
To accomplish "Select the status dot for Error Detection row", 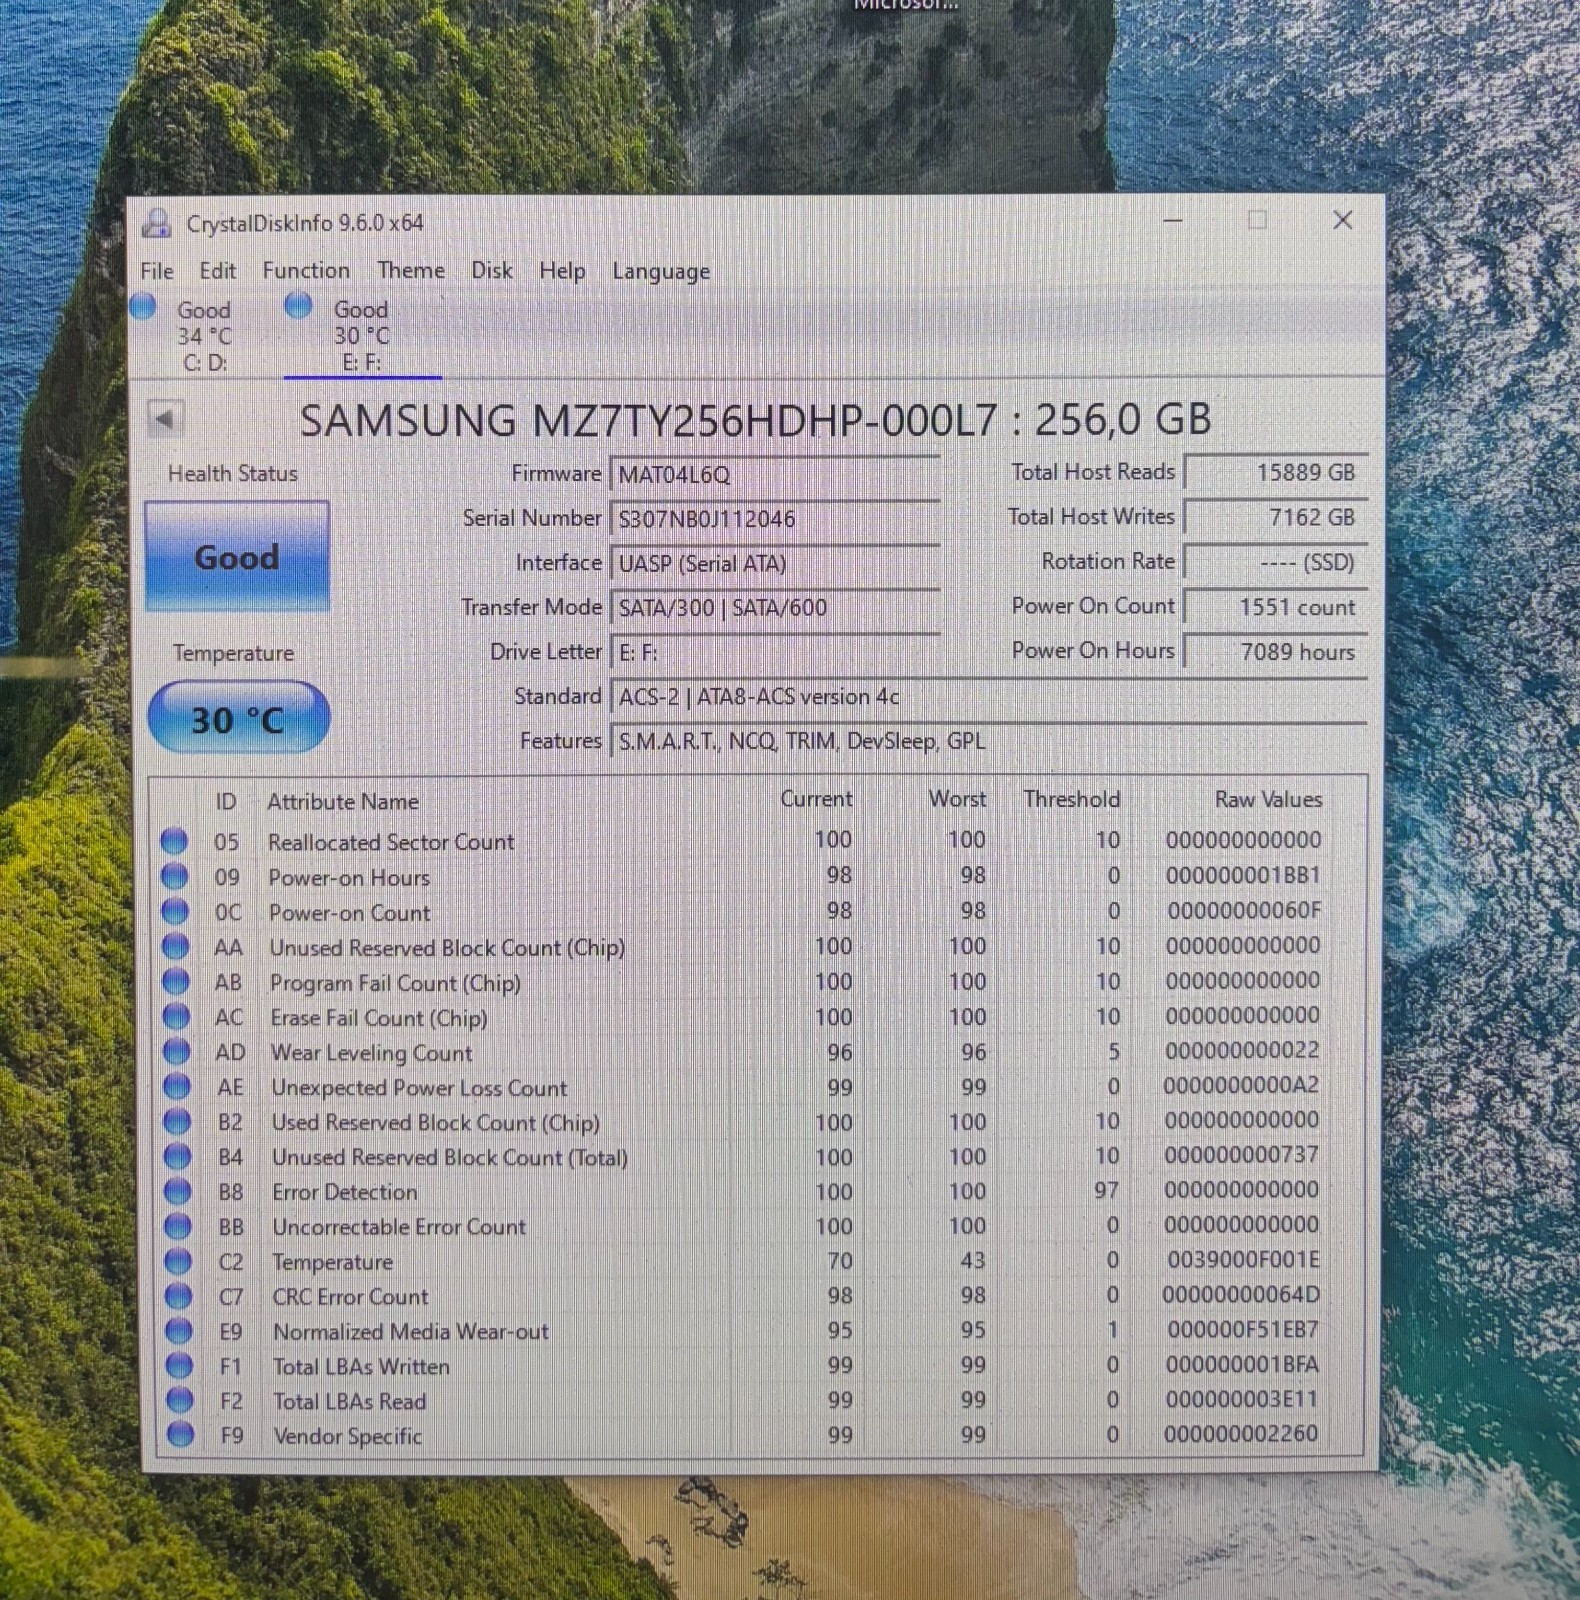I will (x=178, y=1191).
